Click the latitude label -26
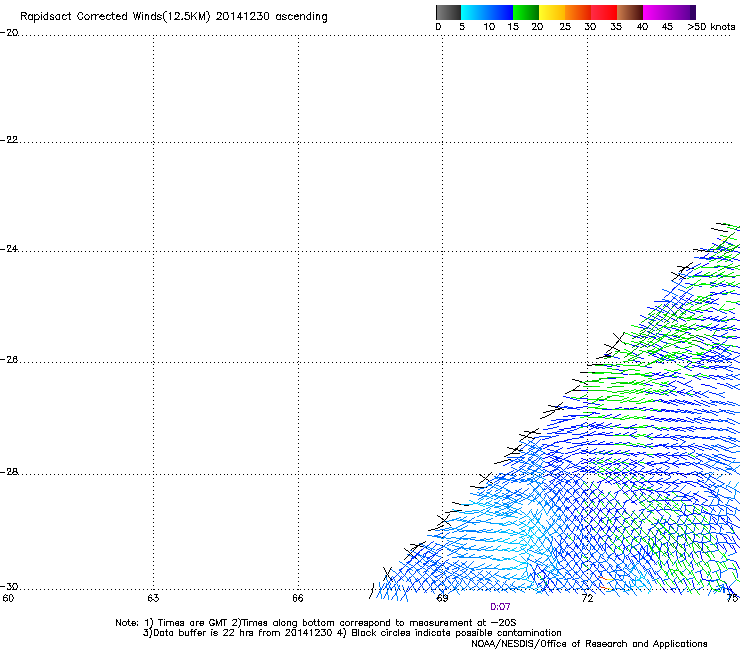Image resolution: width=740 pixels, height=650 pixels. (x=9, y=360)
